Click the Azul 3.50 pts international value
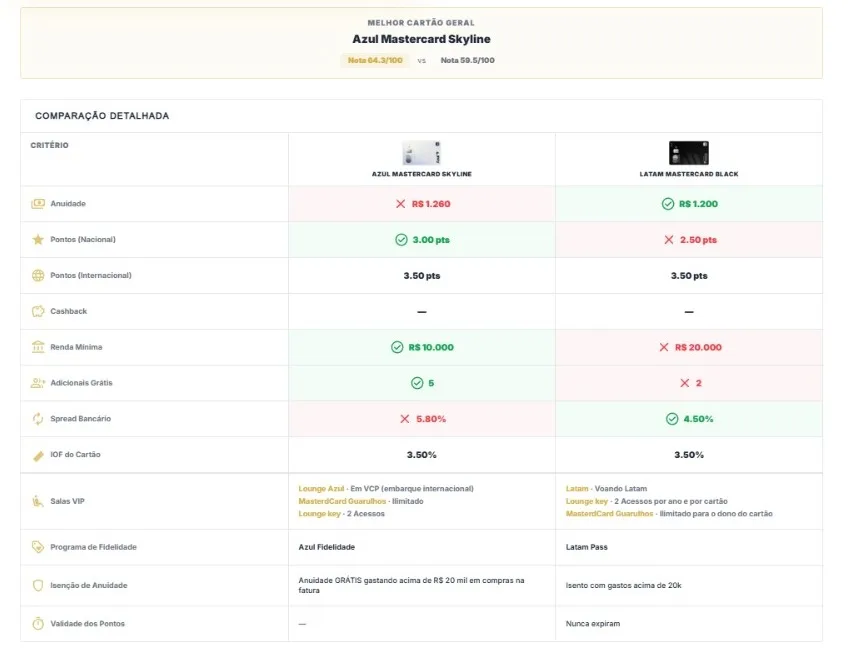848x656 pixels. click(422, 276)
